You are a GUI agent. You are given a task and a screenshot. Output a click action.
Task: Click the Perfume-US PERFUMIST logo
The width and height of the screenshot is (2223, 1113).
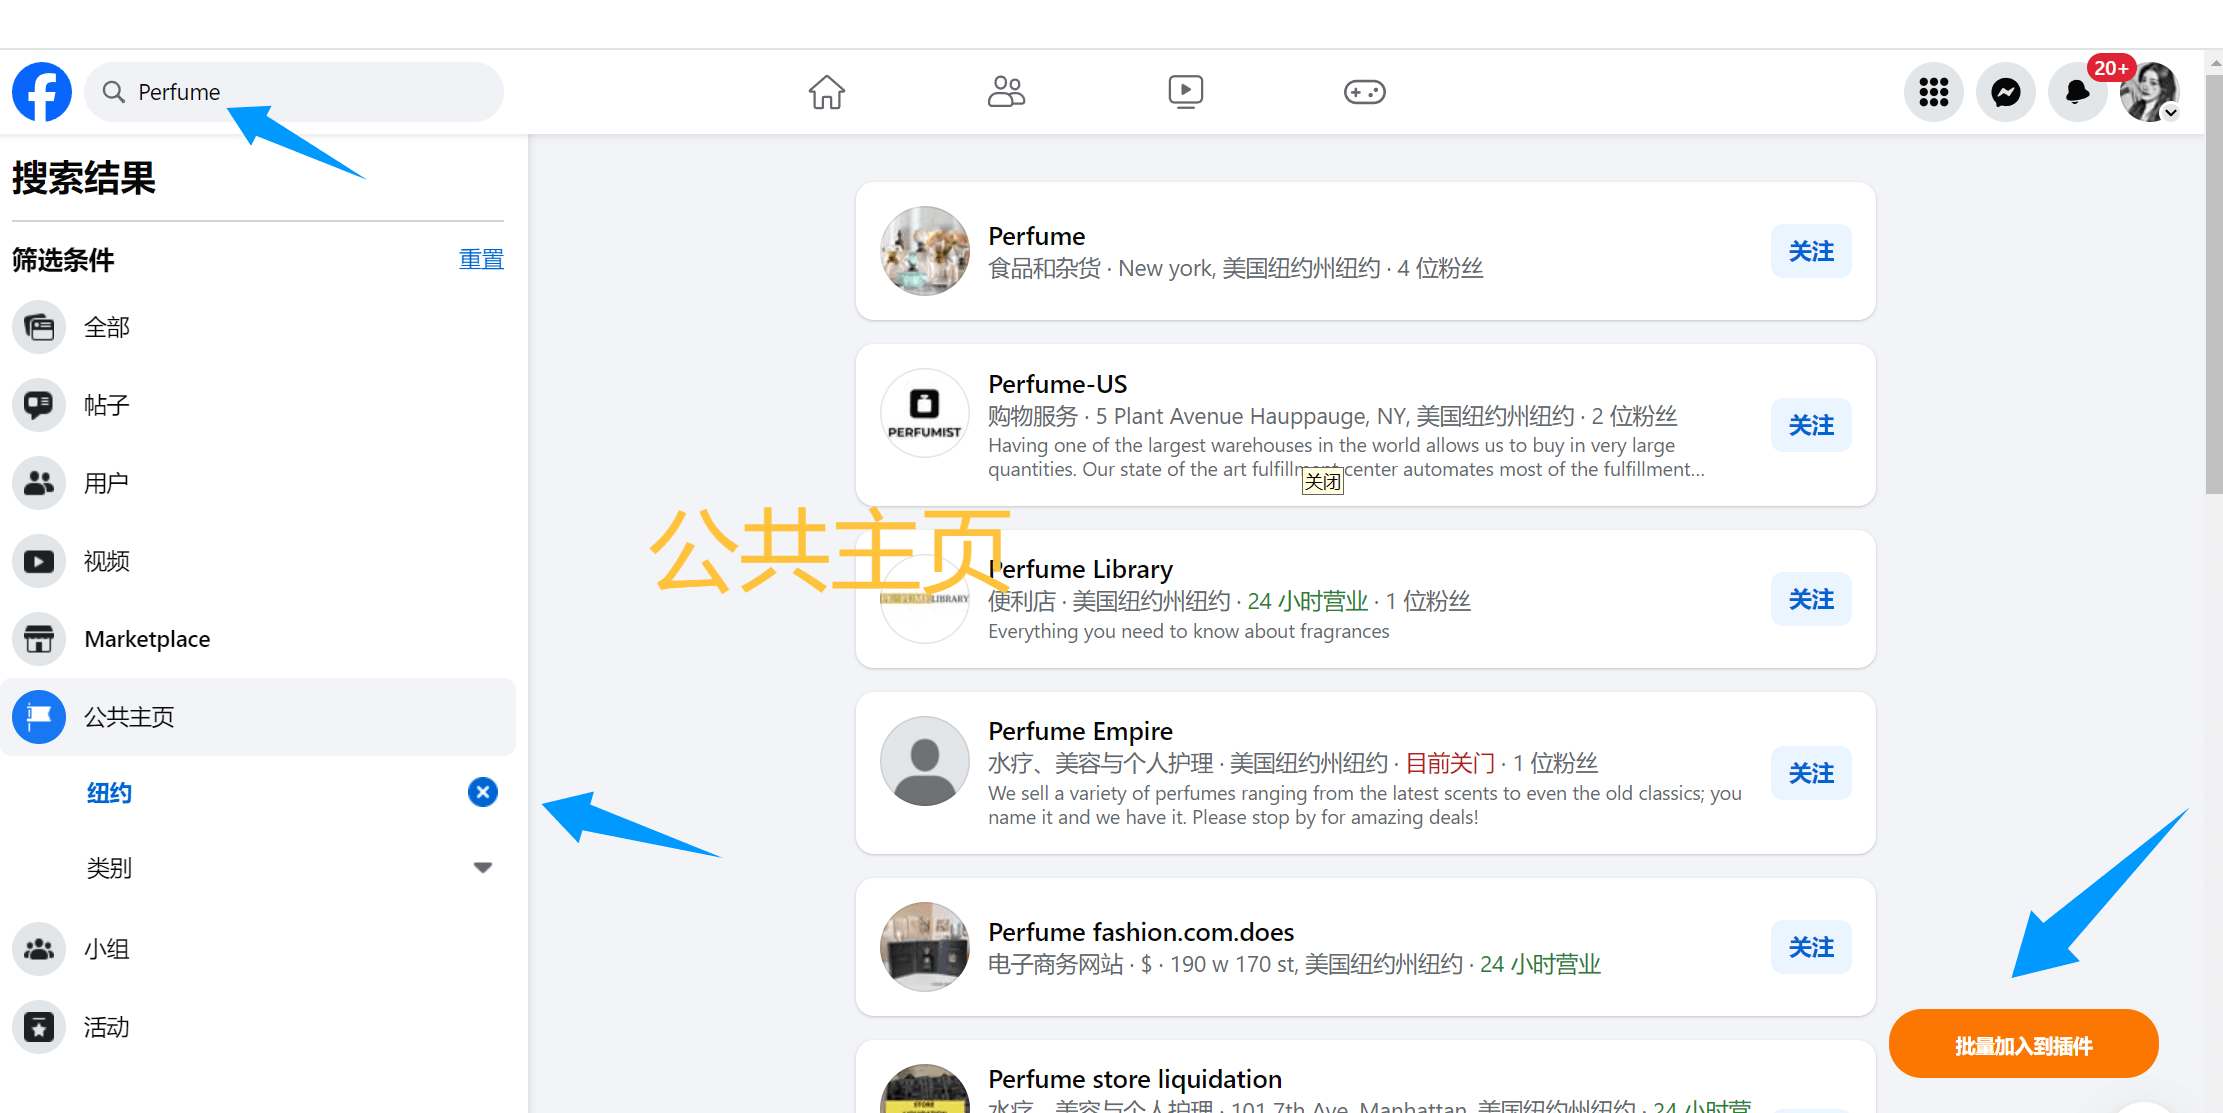click(x=925, y=413)
